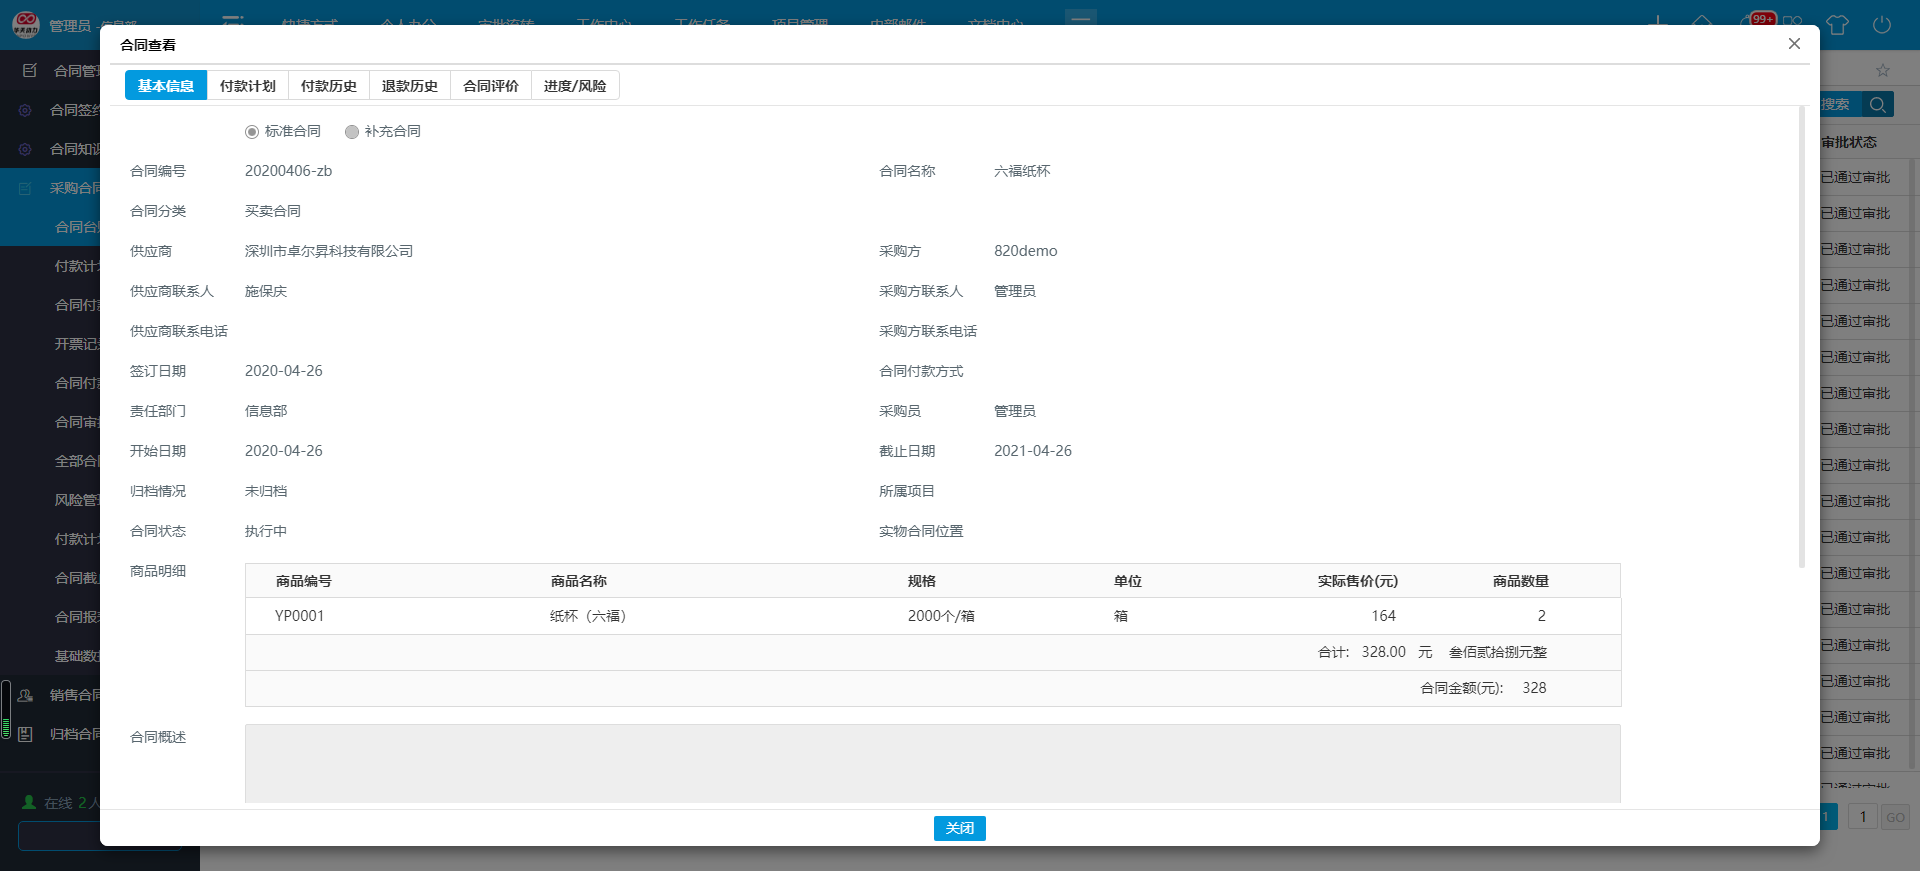Go to the 退款历史 tab
This screenshot has height=871, width=1920.
pyautogui.click(x=409, y=86)
